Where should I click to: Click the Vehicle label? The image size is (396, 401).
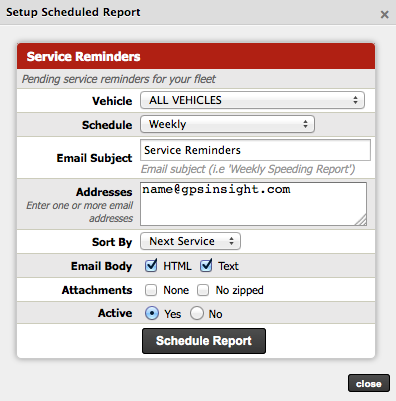click(112, 101)
